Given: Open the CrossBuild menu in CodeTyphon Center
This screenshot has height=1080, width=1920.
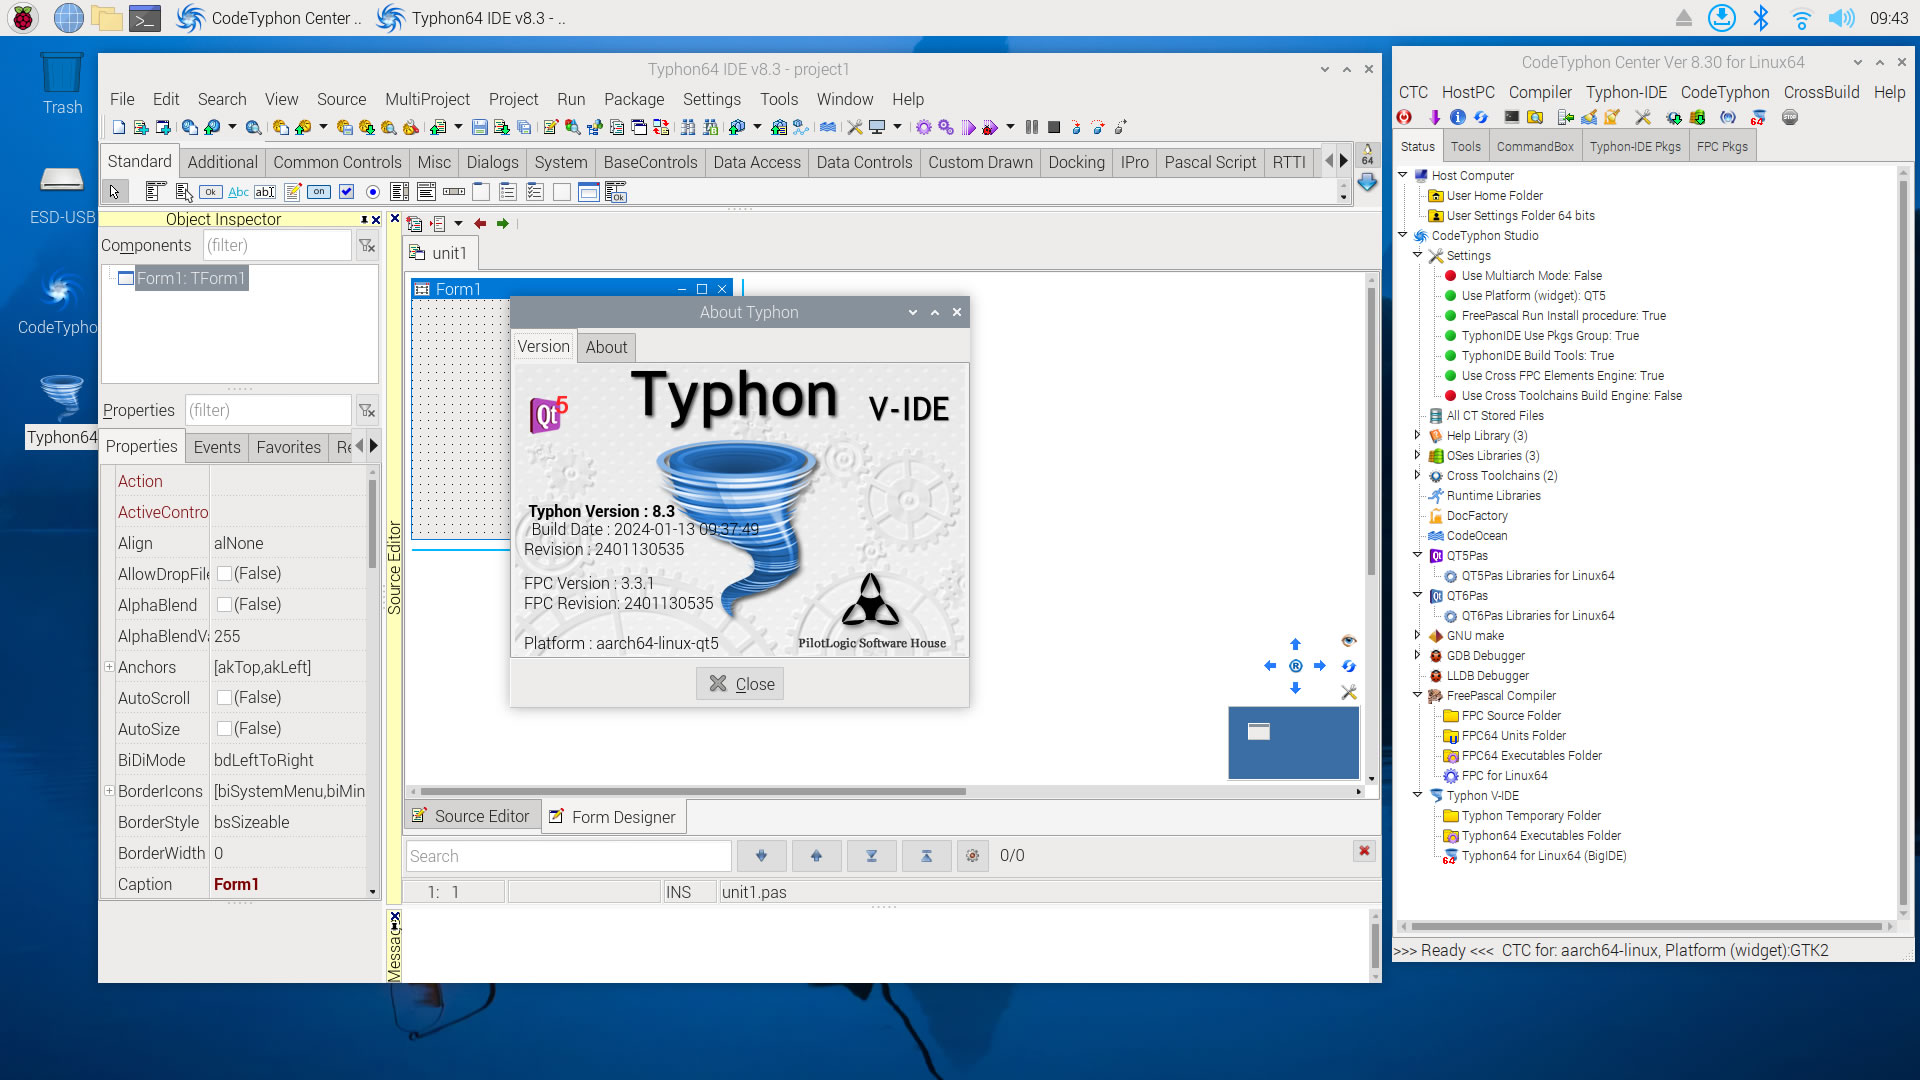Looking at the screenshot, I should pyautogui.click(x=1821, y=92).
